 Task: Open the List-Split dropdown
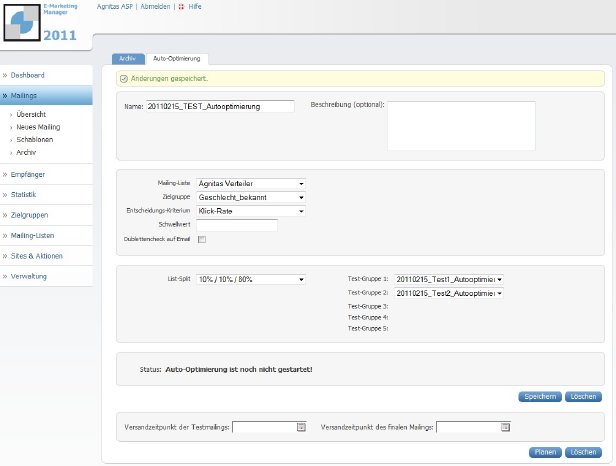(251, 279)
